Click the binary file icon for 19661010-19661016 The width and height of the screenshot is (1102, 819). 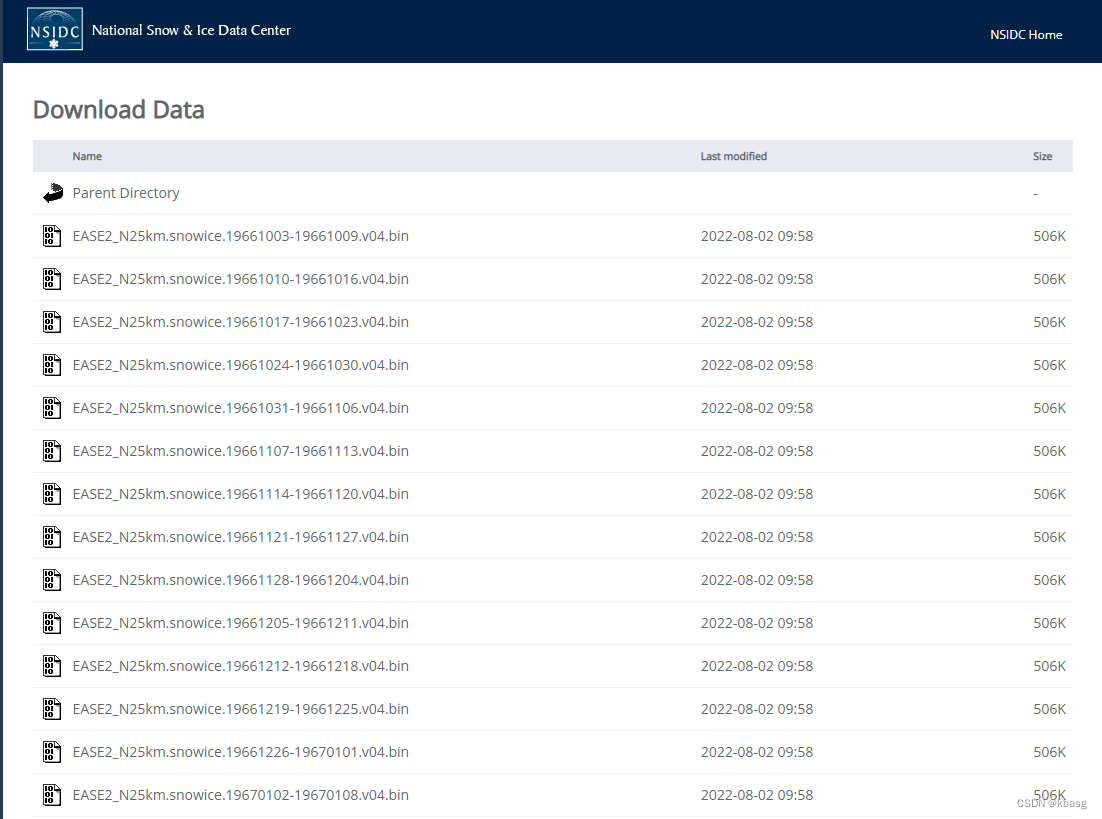[52, 279]
